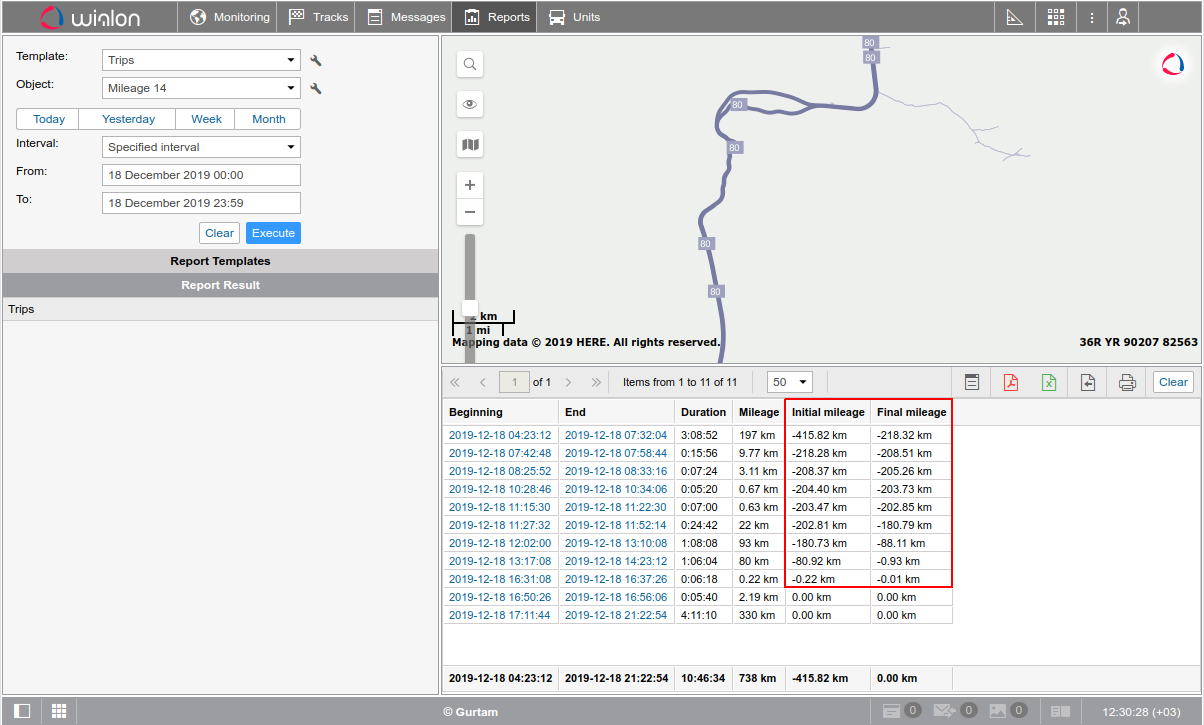
Task: Click the bottom bar grid icon
Action: click(x=59, y=711)
